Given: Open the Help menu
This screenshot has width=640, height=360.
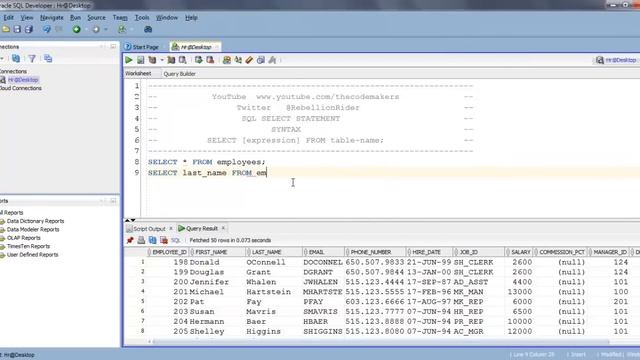Looking at the screenshot, I should pyautogui.click(x=191, y=18).
